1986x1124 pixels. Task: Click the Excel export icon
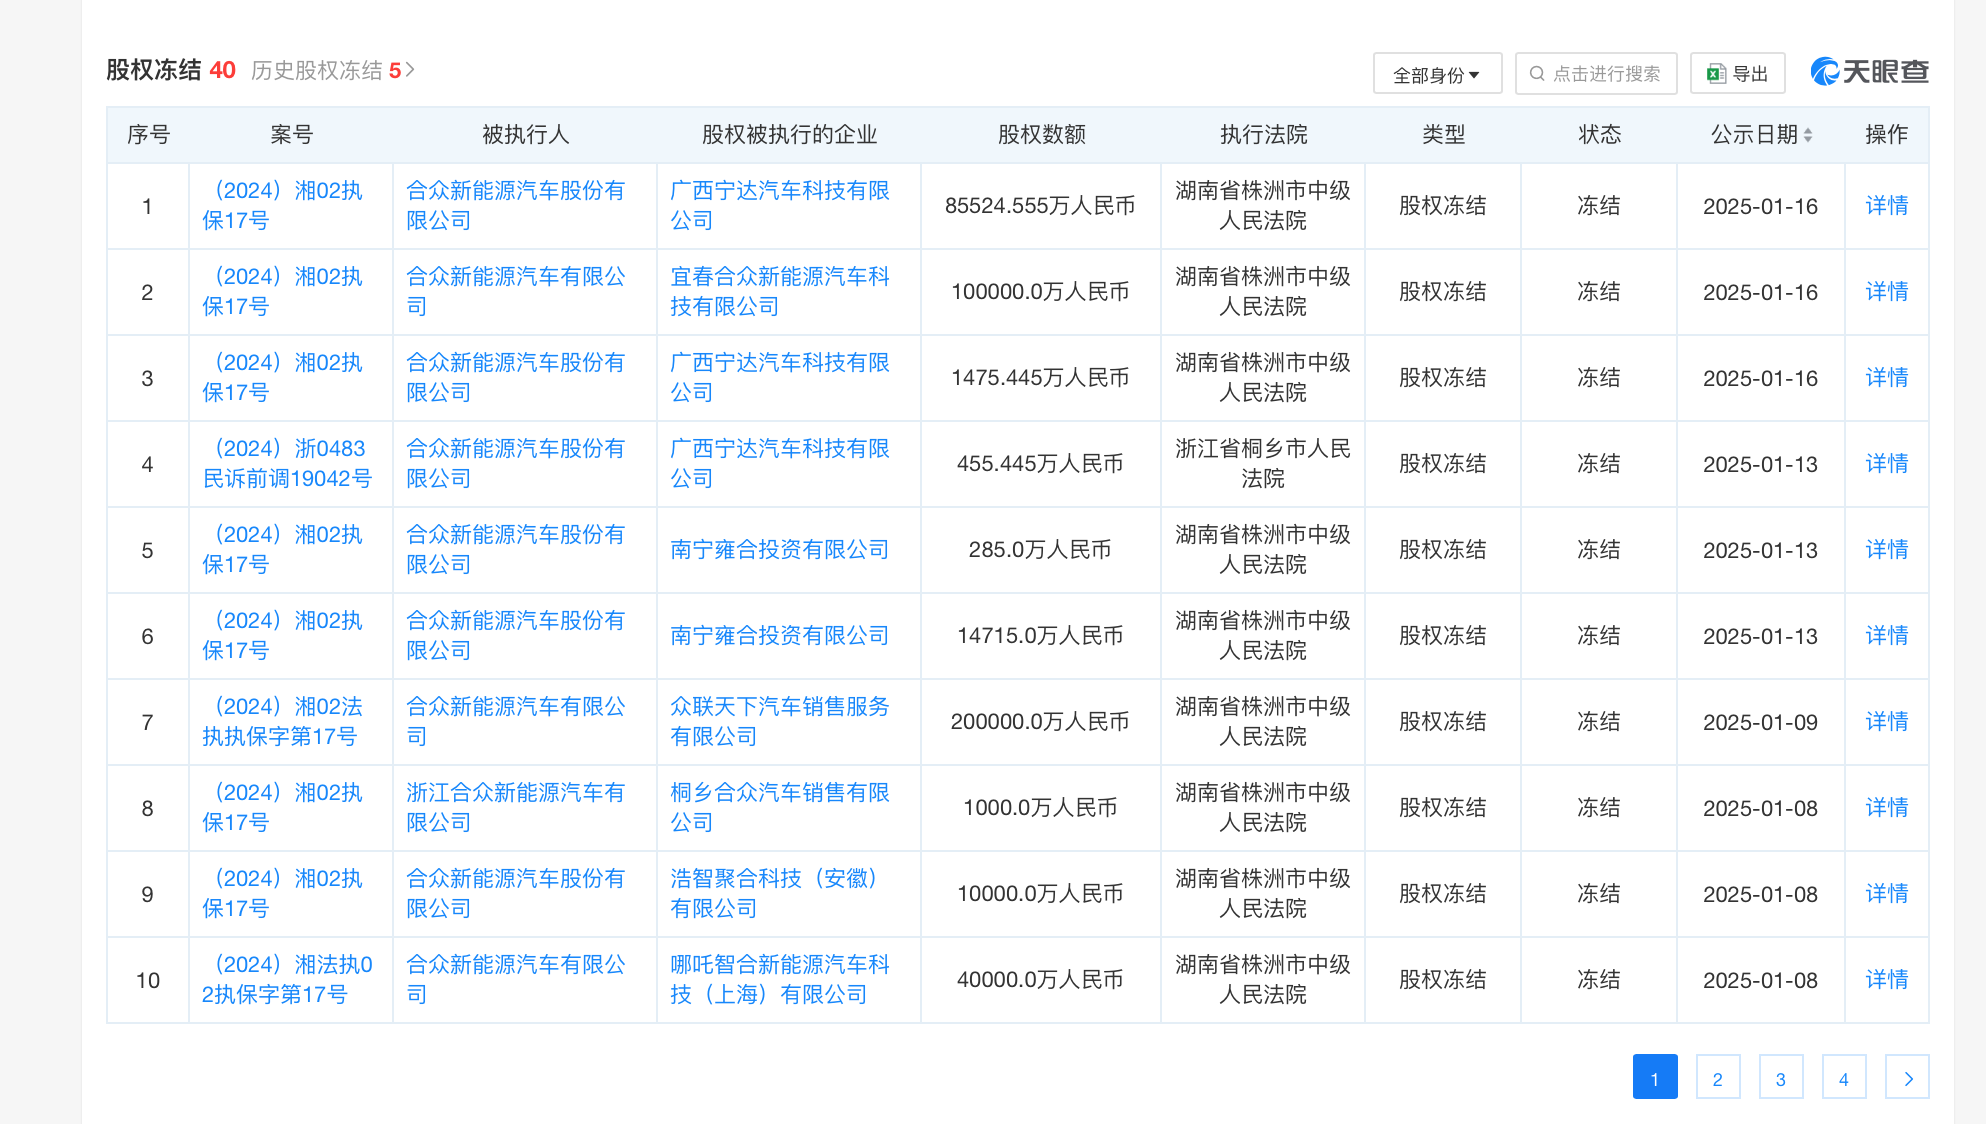[1716, 74]
